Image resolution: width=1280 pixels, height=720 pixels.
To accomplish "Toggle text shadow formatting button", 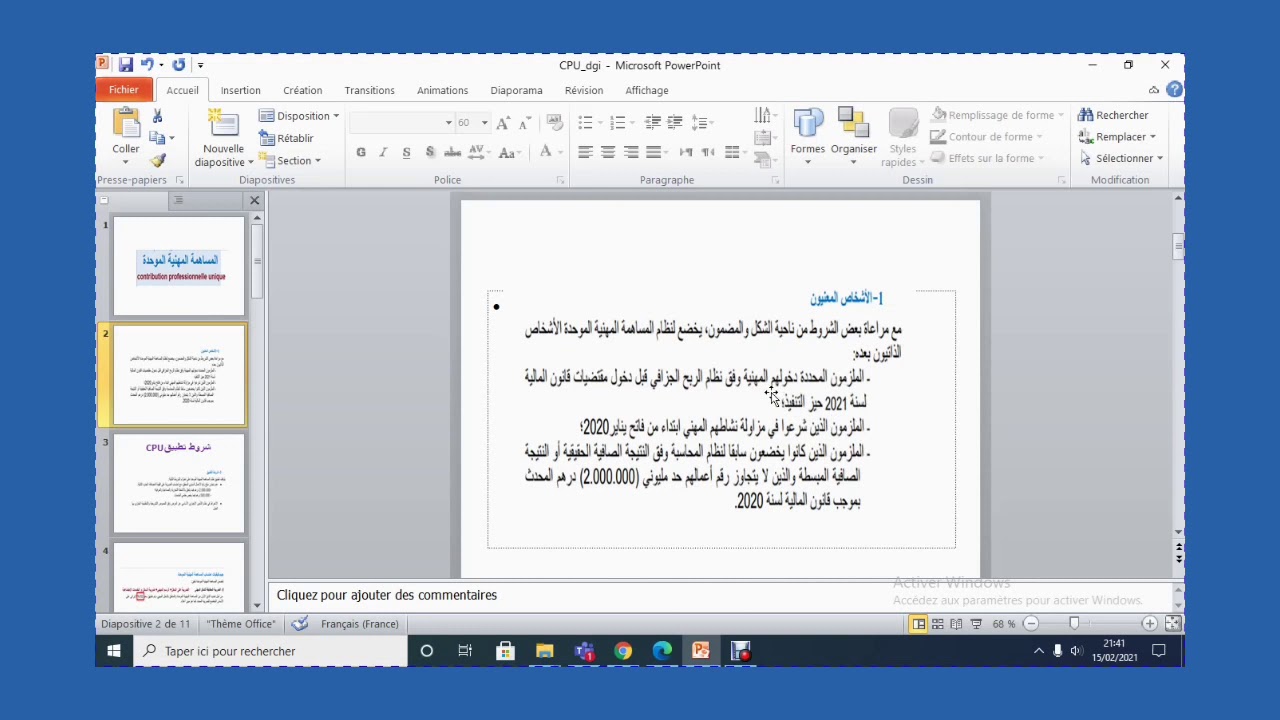I will tap(429, 152).
